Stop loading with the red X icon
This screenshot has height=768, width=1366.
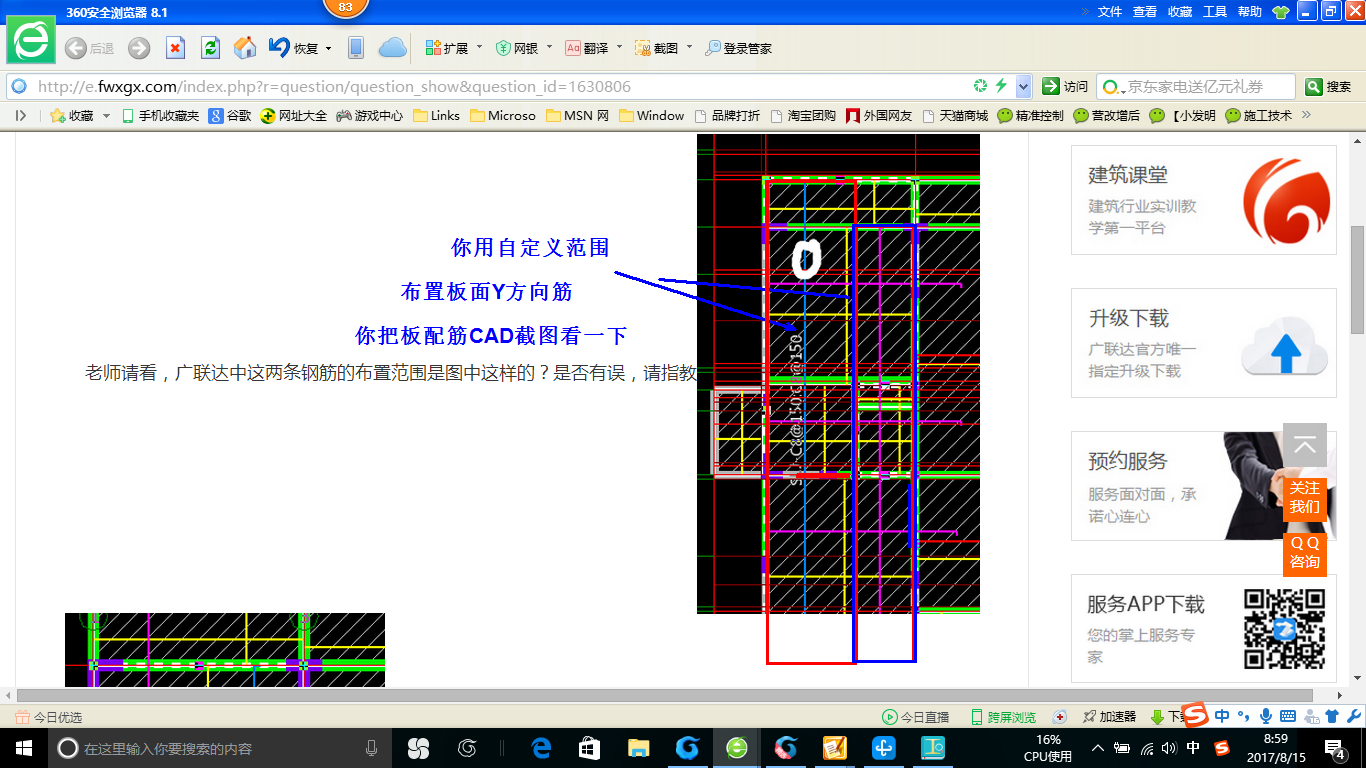tap(175, 48)
